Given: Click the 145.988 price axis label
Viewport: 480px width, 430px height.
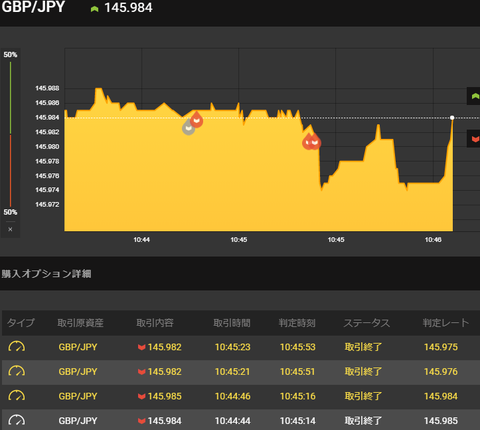Looking at the screenshot, I should pyautogui.click(x=47, y=88).
